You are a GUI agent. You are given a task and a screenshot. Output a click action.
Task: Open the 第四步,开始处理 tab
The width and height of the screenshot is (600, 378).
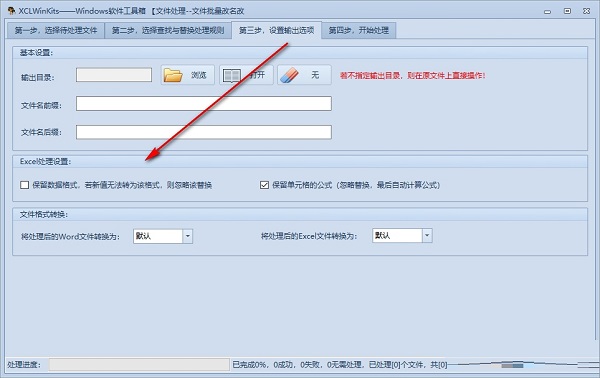point(359,30)
